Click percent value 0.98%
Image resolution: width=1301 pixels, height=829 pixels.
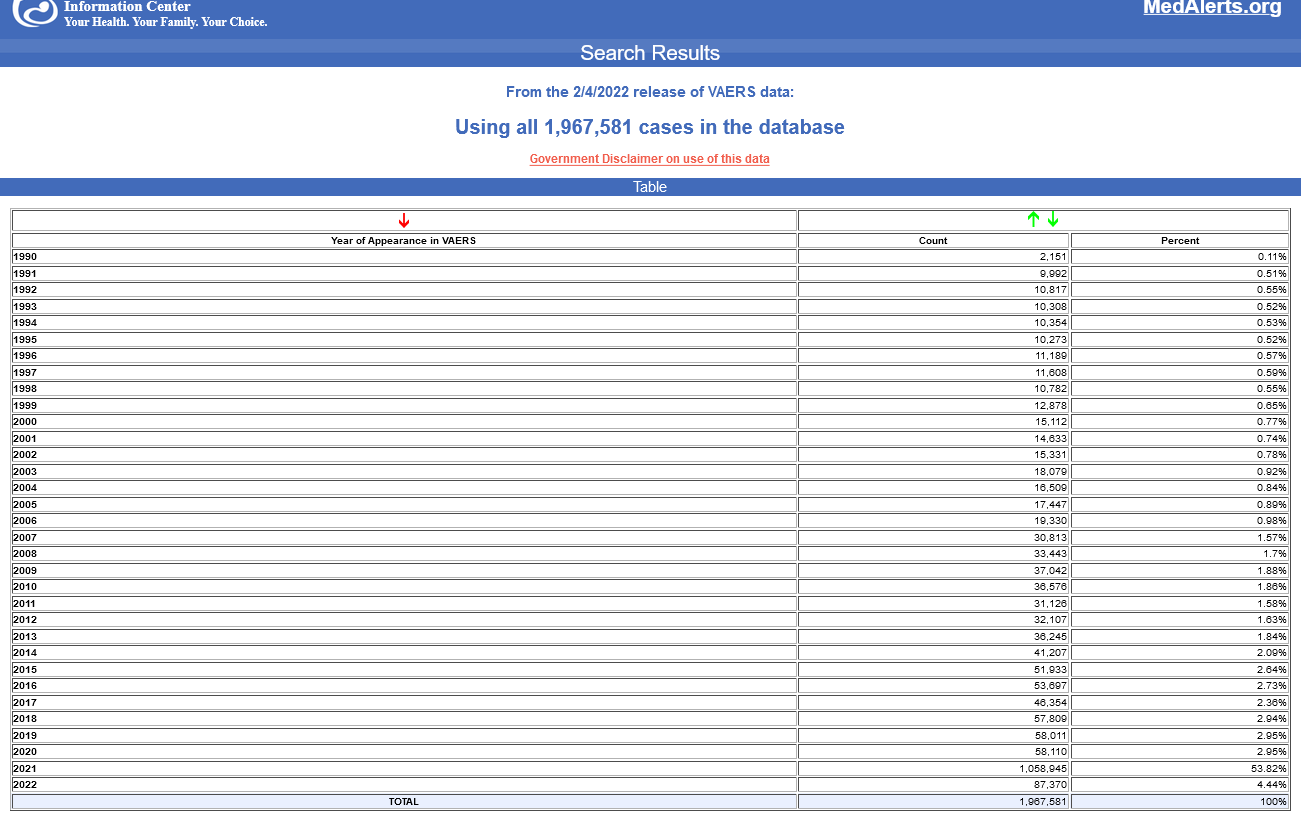pyautogui.click(x=1272, y=521)
